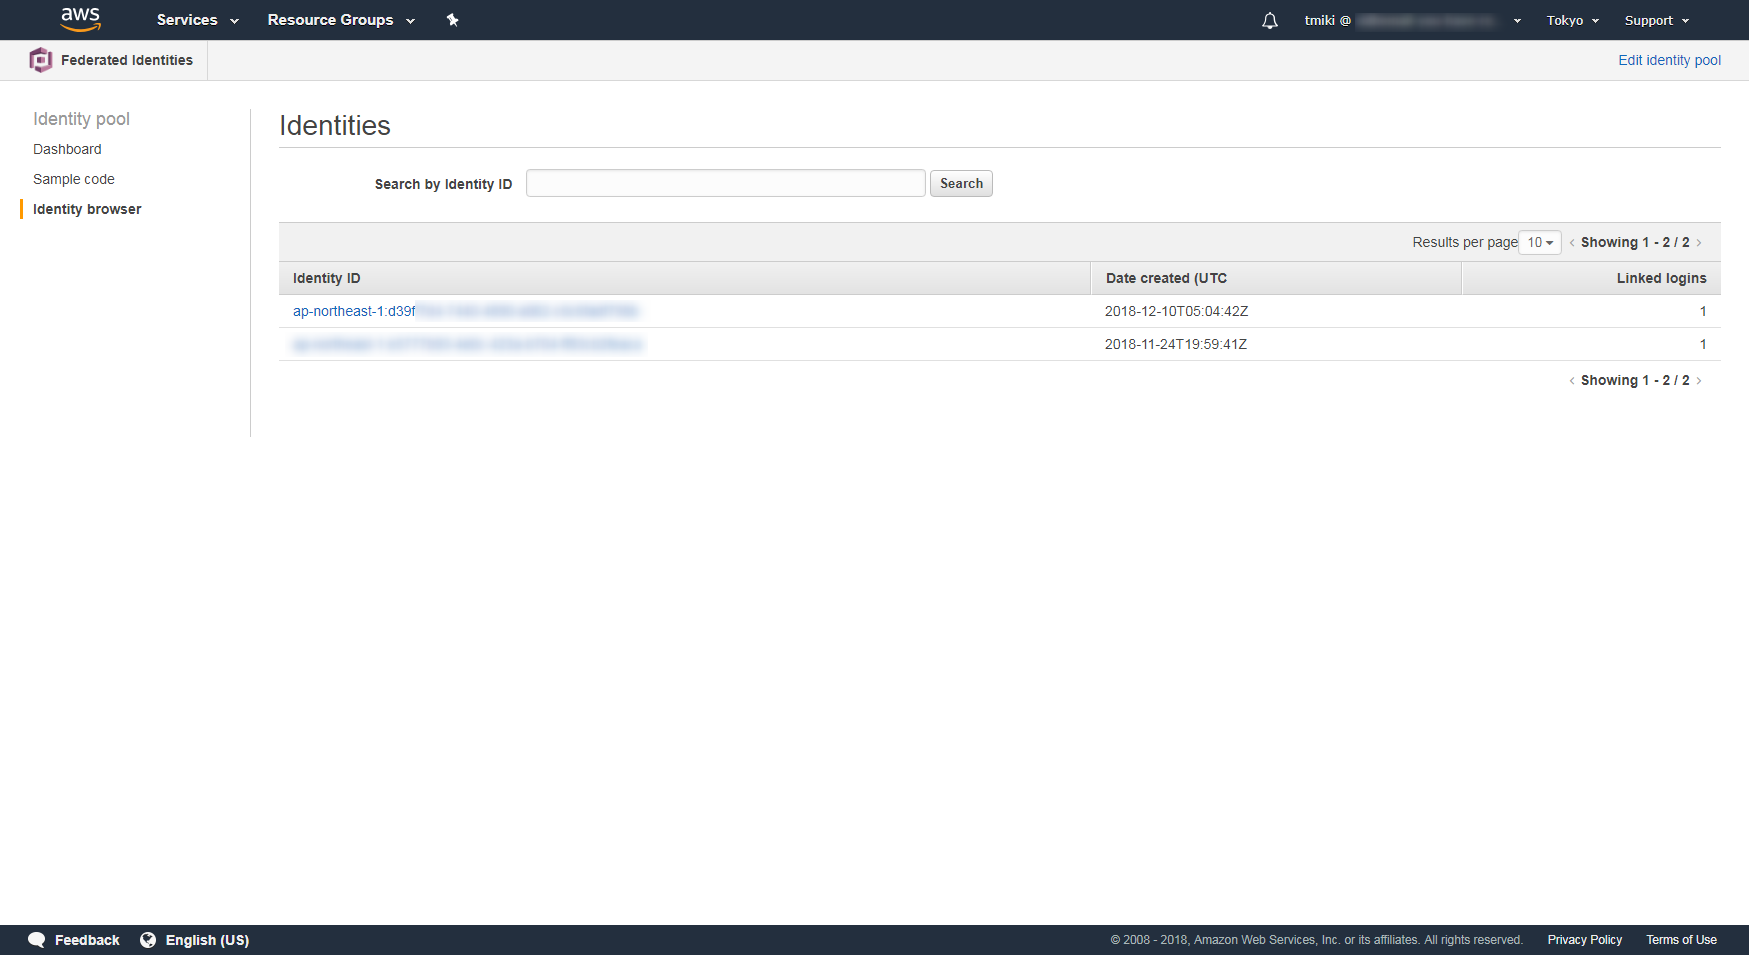Open the Results per page dropdown

coord(1539,242)
